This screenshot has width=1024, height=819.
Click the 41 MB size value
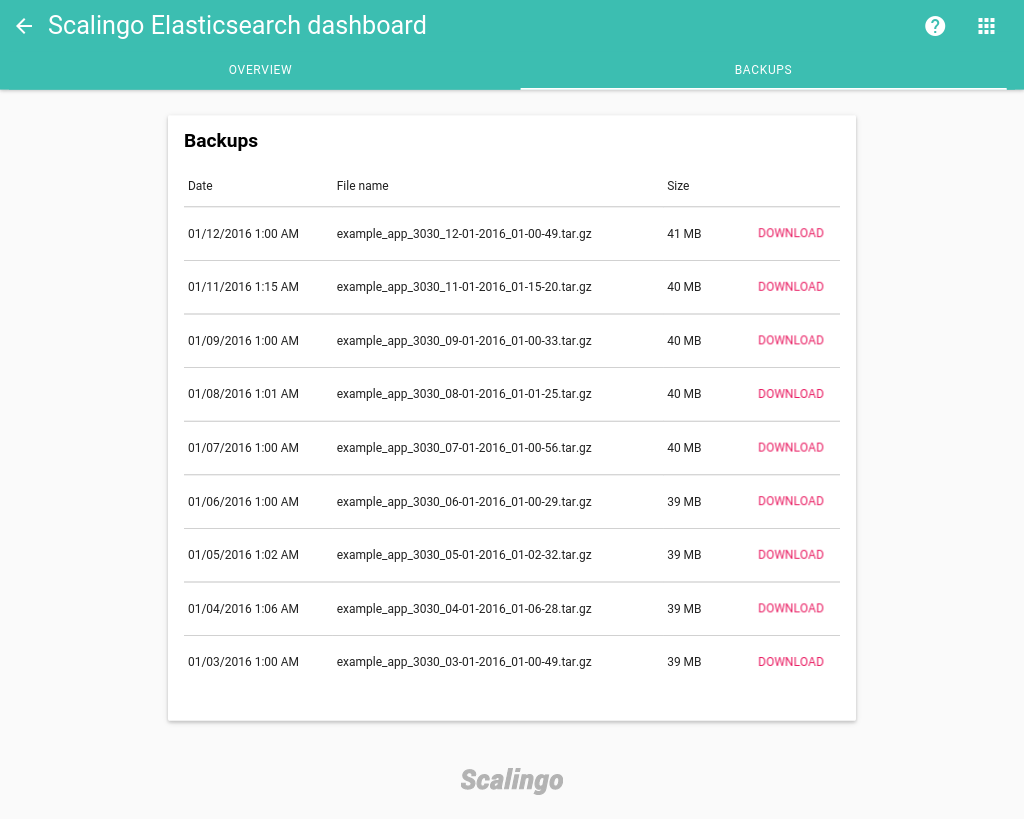(x=684, y=234)
